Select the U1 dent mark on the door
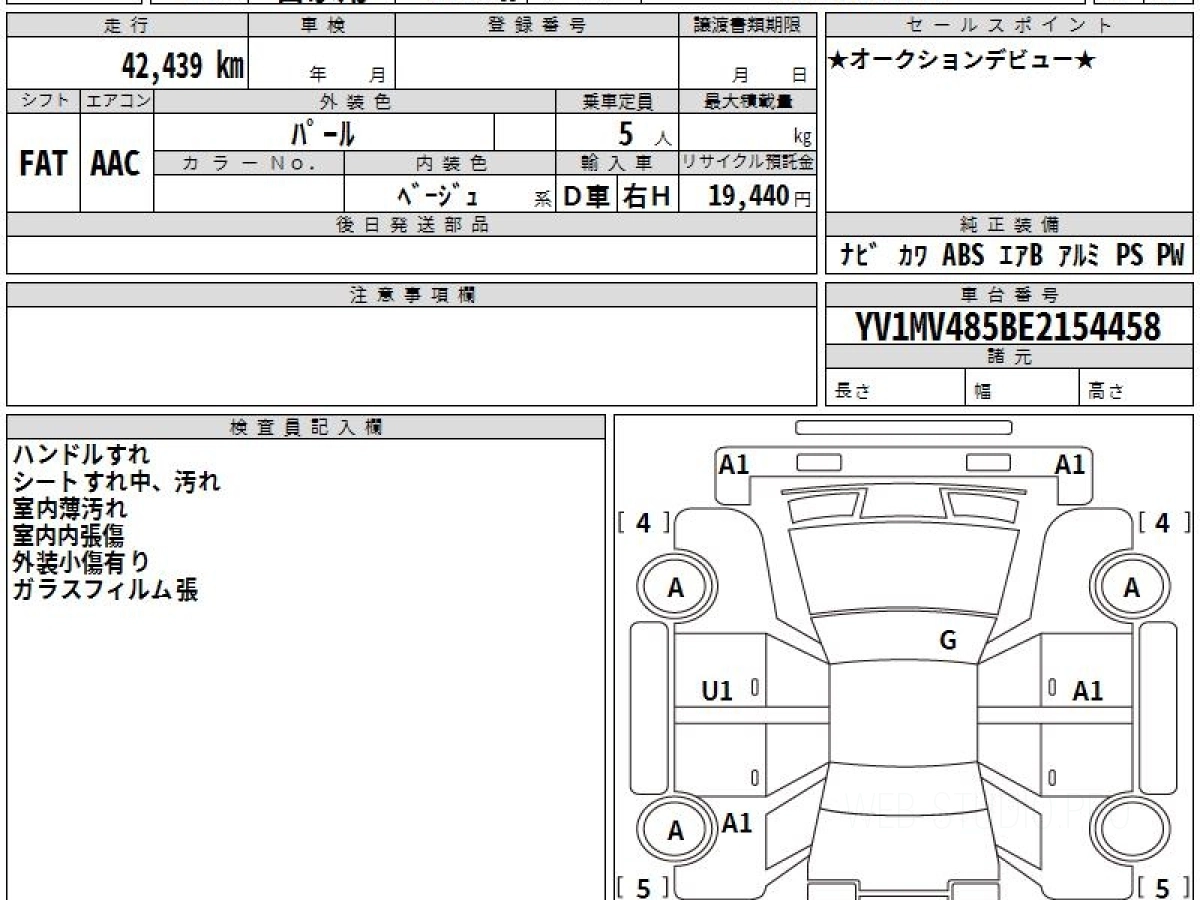The height and width of the screenshot is (900, 1200). (717, 690)
